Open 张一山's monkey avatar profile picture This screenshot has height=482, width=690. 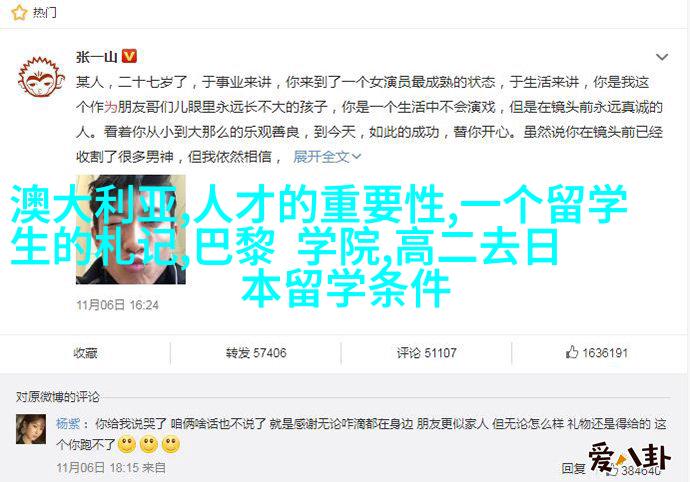(x=41, y=76)
